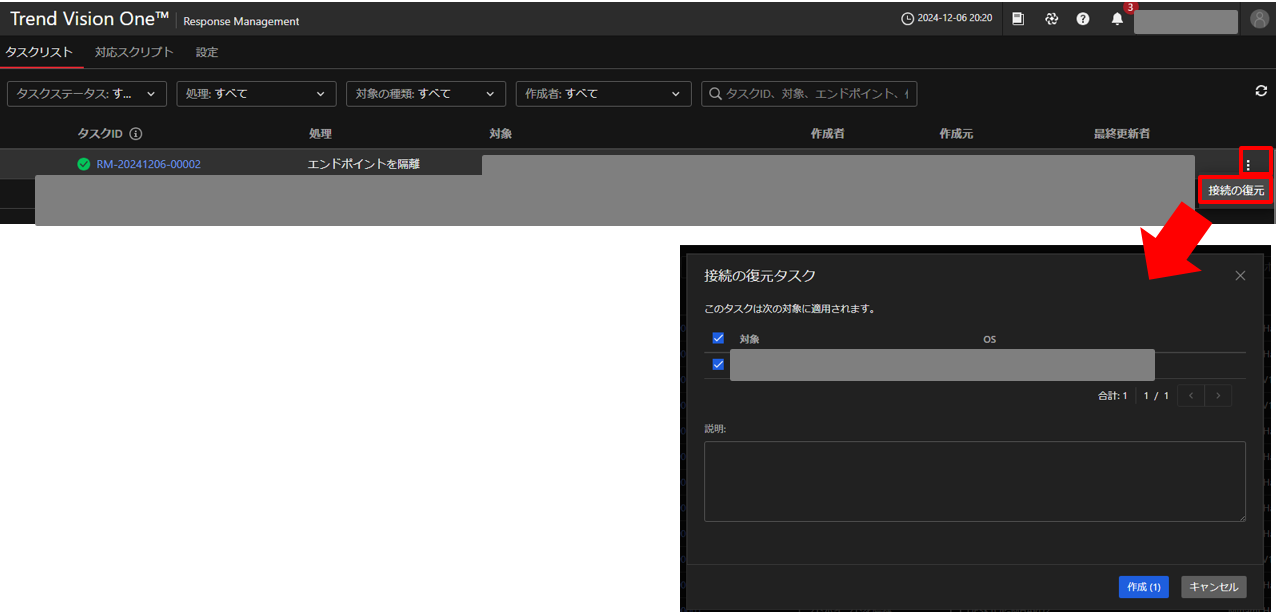Image resolution: width=1276 pixels, height=614 pixels.
Task: Click the 作成者 column header
Action: click(827, 134)
